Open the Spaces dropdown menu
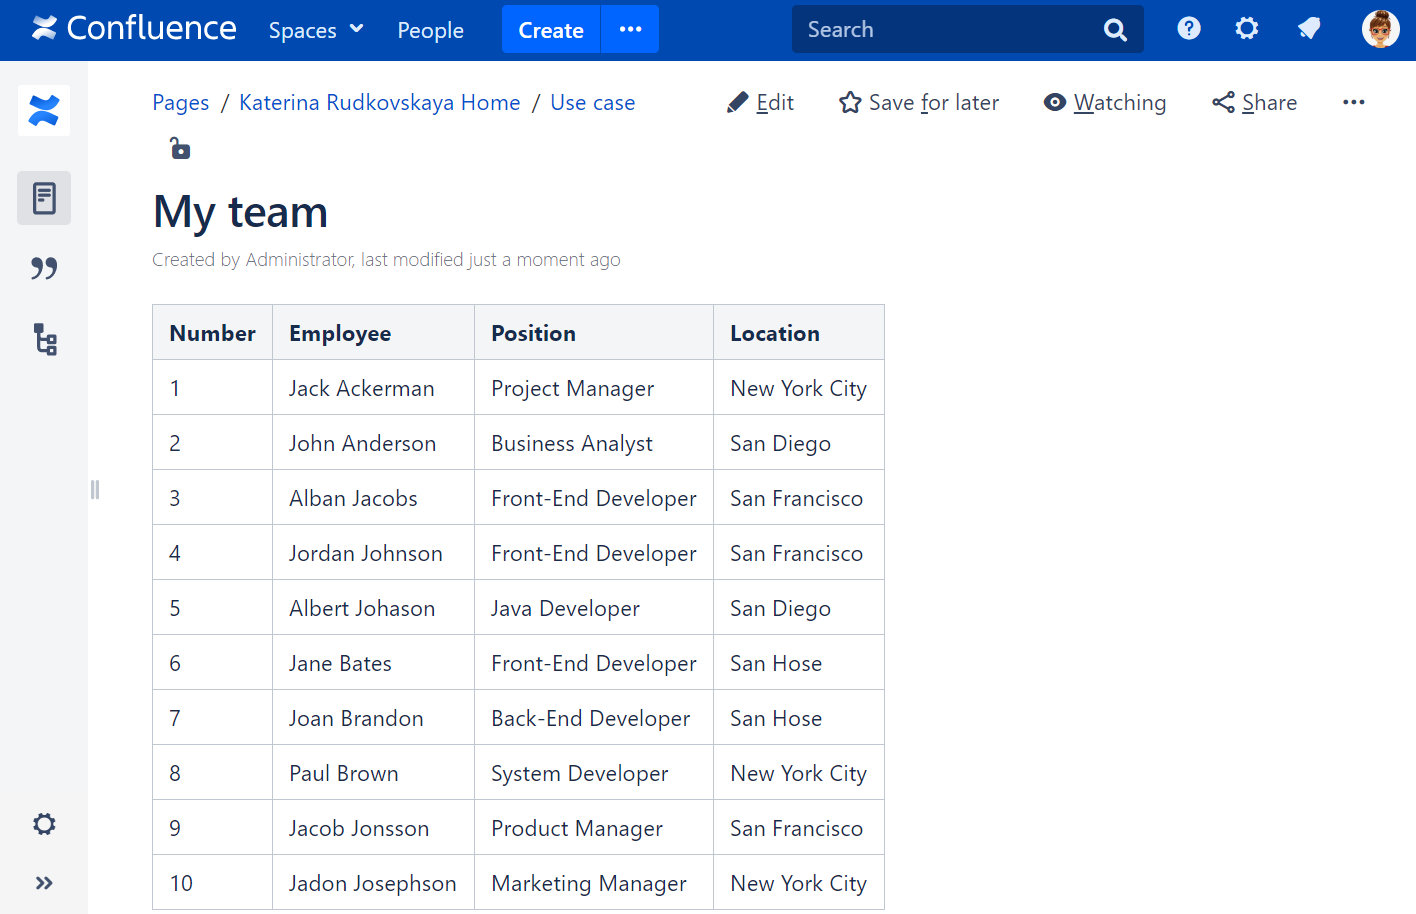 click(x=315, y=30)
